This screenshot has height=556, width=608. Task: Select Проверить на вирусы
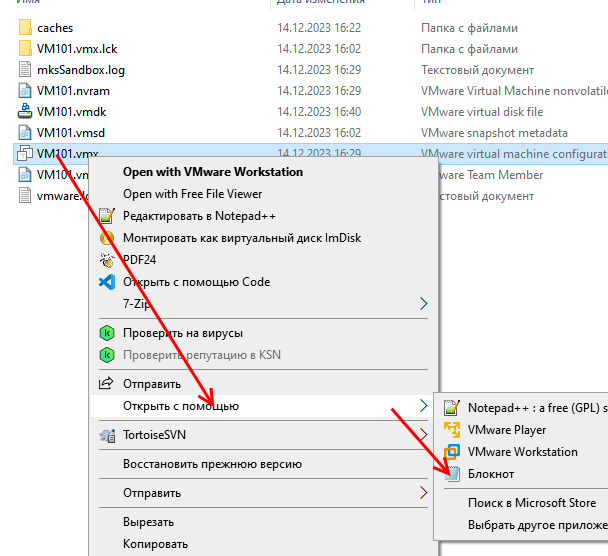tap(183, 333)
